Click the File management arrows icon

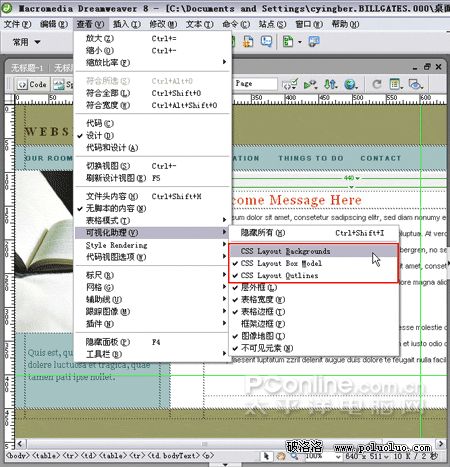[x=331, y=84]
